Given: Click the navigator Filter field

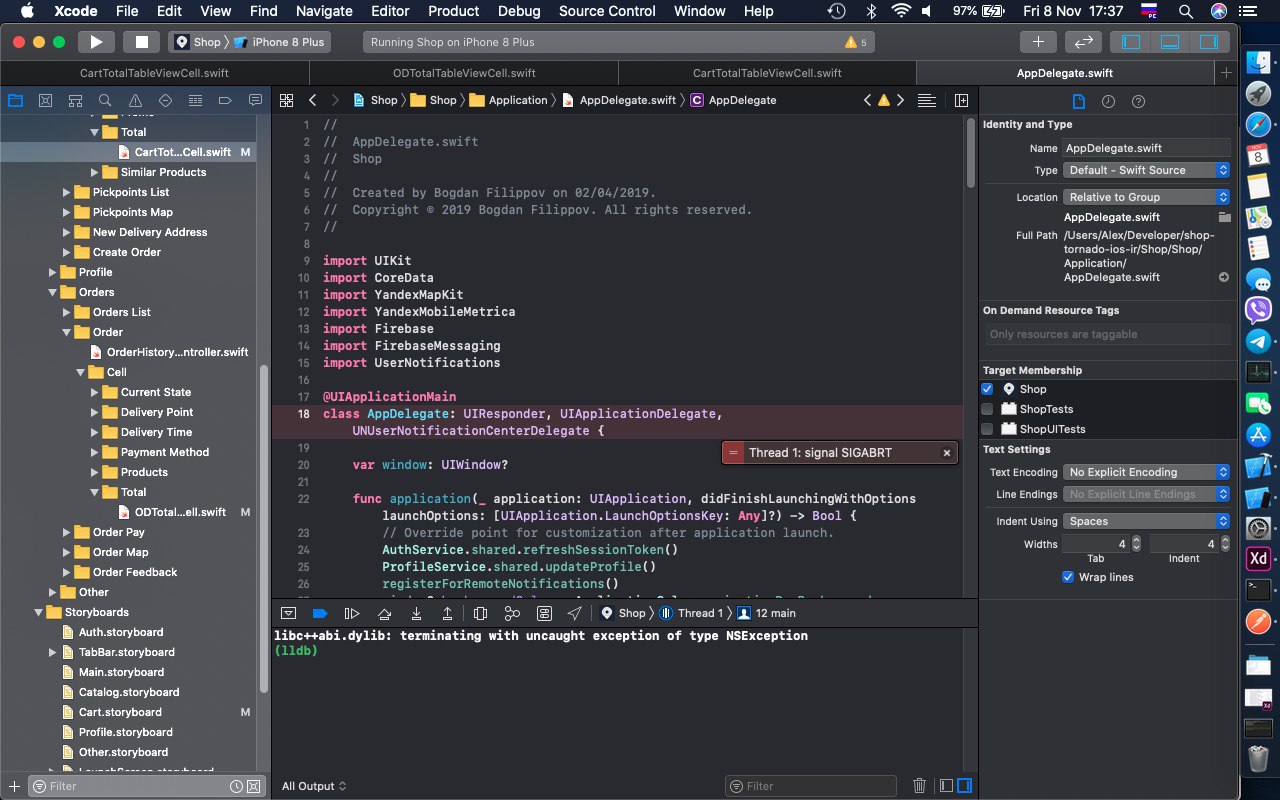Looking at the screenshot, I should (x=146, y=786).
